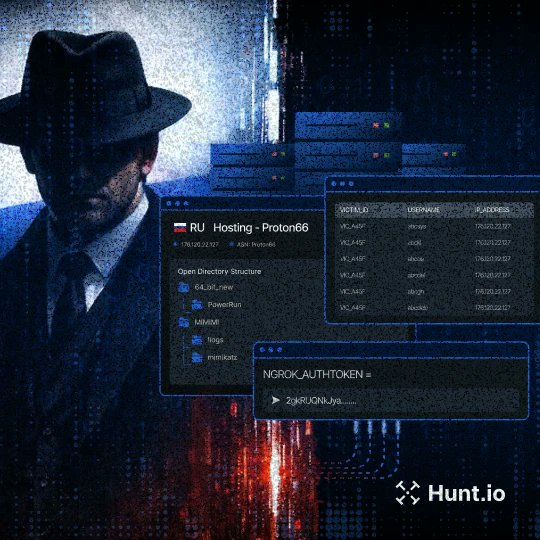The image size is (540, 540).
Task: Click the first window dot of the victim table panel
Action: [x=334, y=184]
